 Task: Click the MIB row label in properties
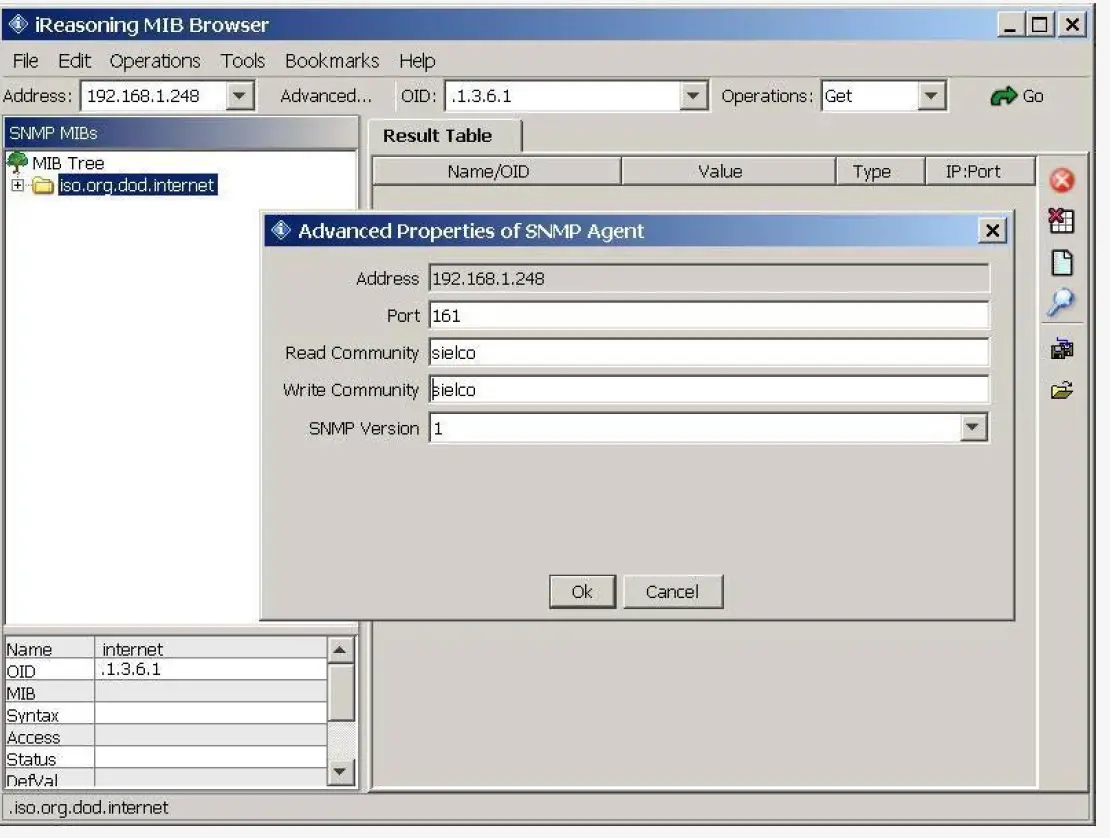[21, 694]
